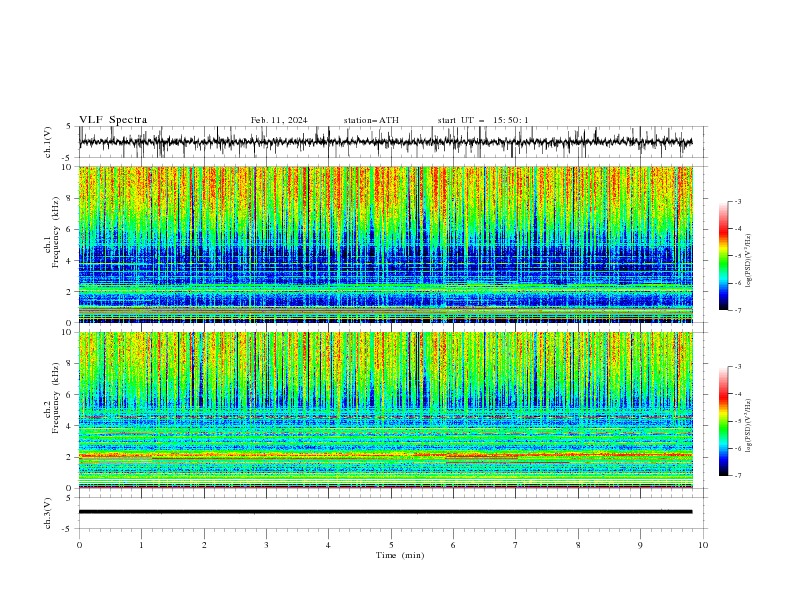This screenshot has width=792, height=612.
Task: Click the "-7" tick on ch.2 color bar
Action: click(x=738, y=476)
